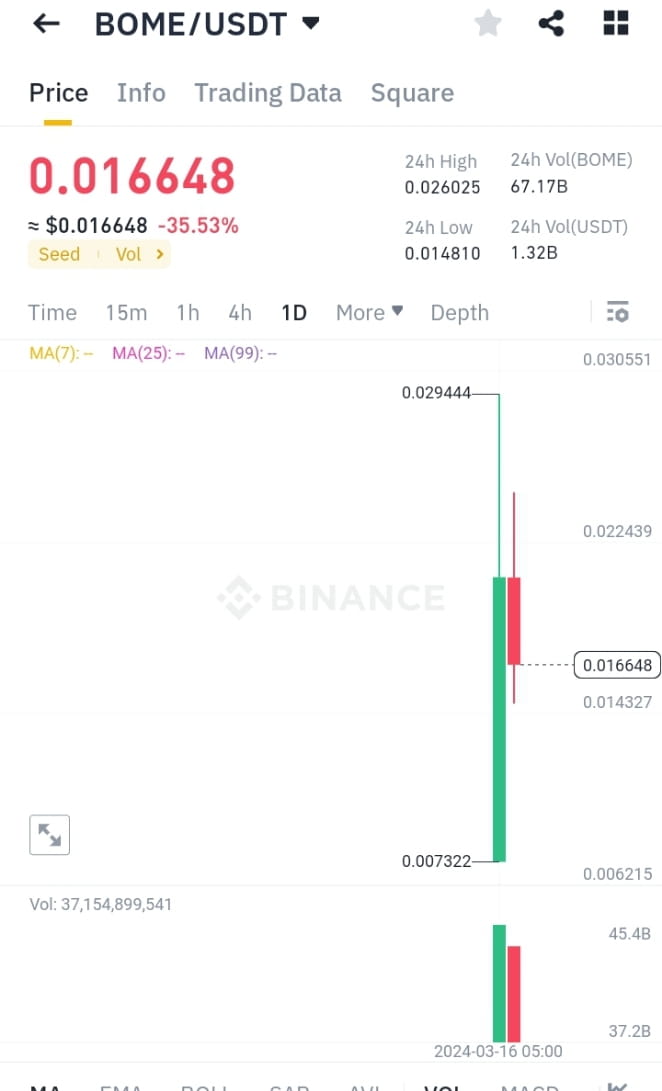This screenshot has height=1091, width=662.
Task: Open the Square tab
Action: point(412,92)
